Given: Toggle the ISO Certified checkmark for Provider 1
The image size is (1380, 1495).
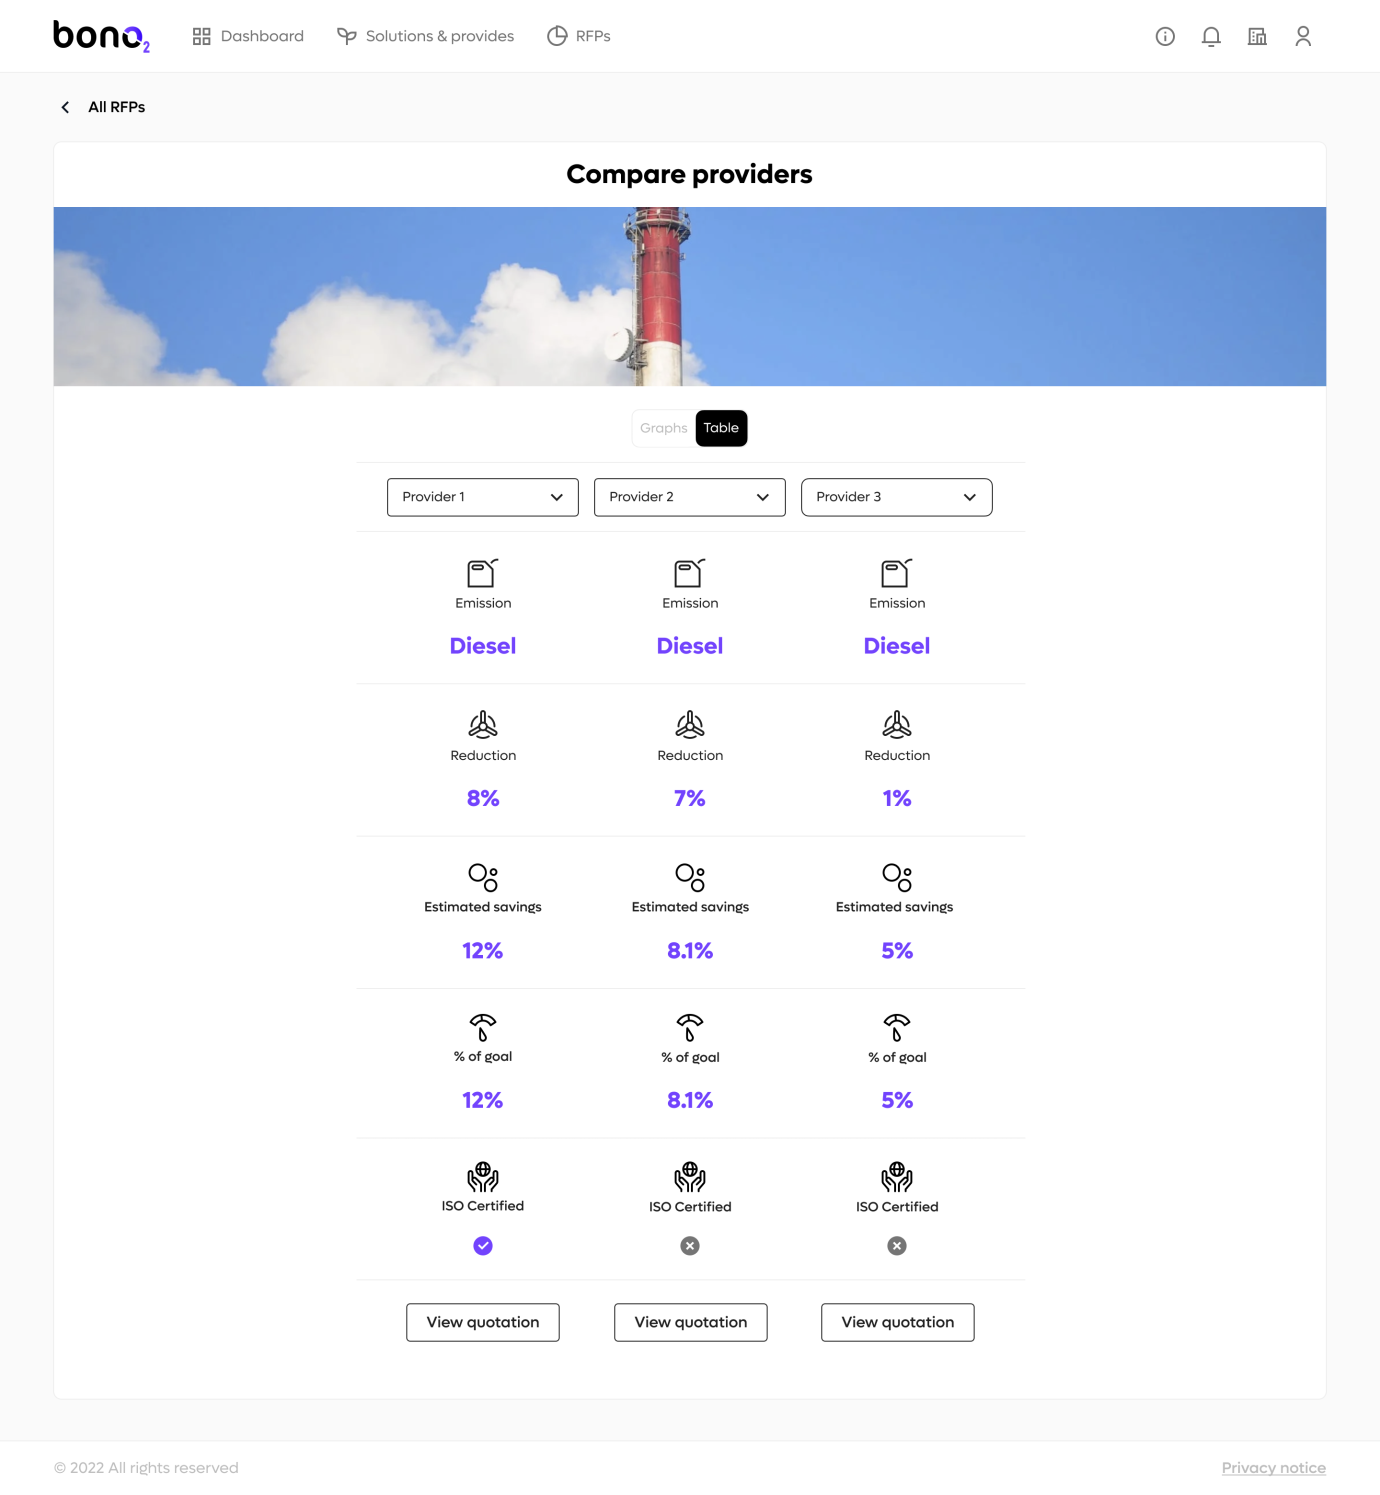Looking at the screenshot, I should [x=483, y=1245].
